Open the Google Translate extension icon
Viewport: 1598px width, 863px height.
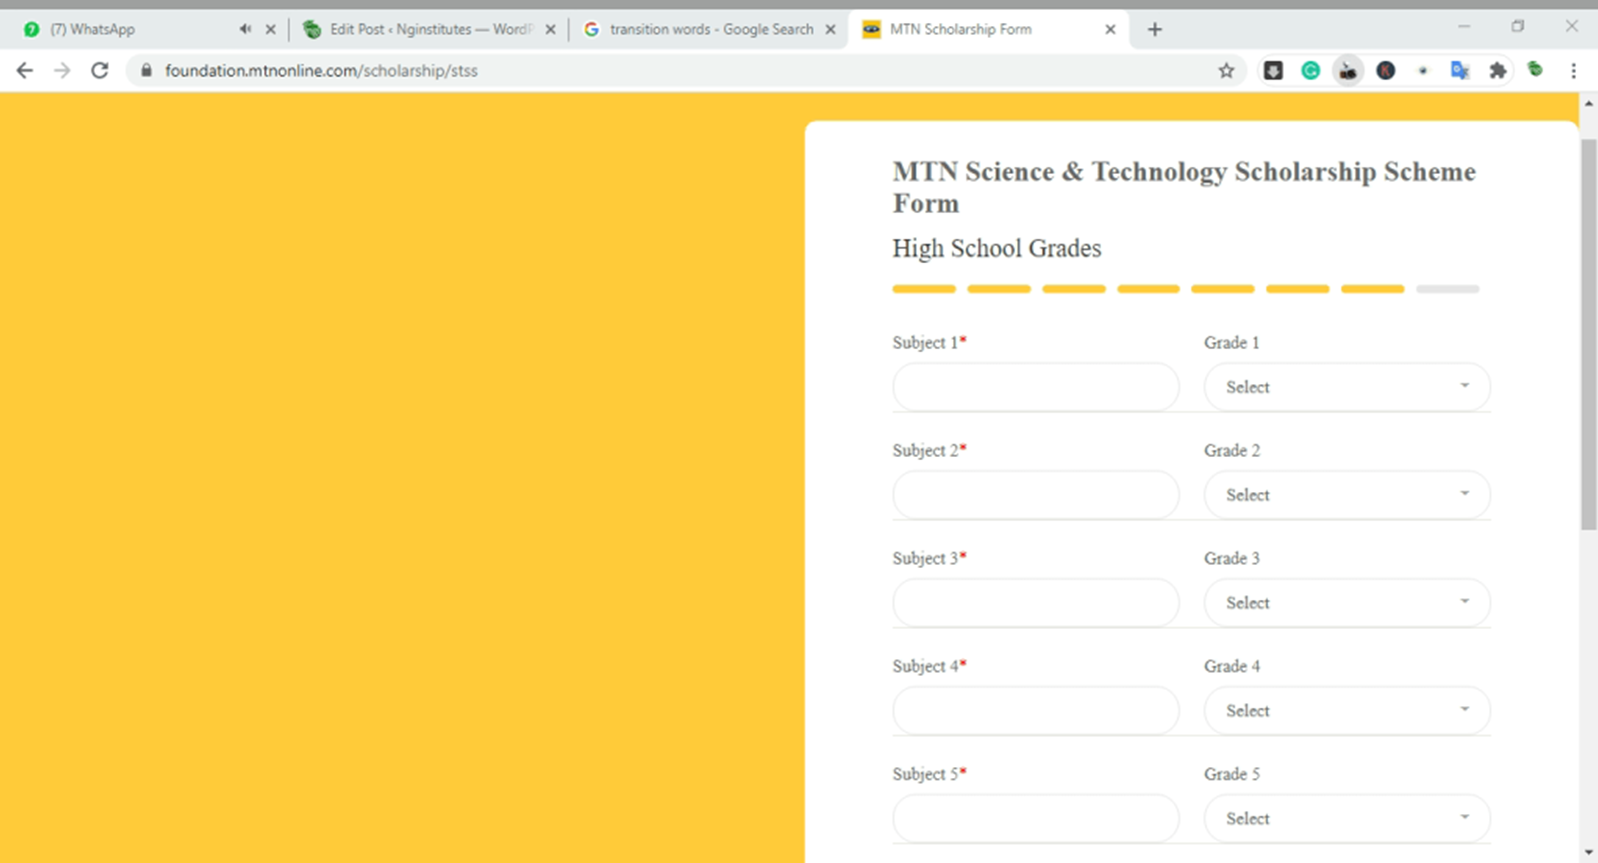[1460, 70]
